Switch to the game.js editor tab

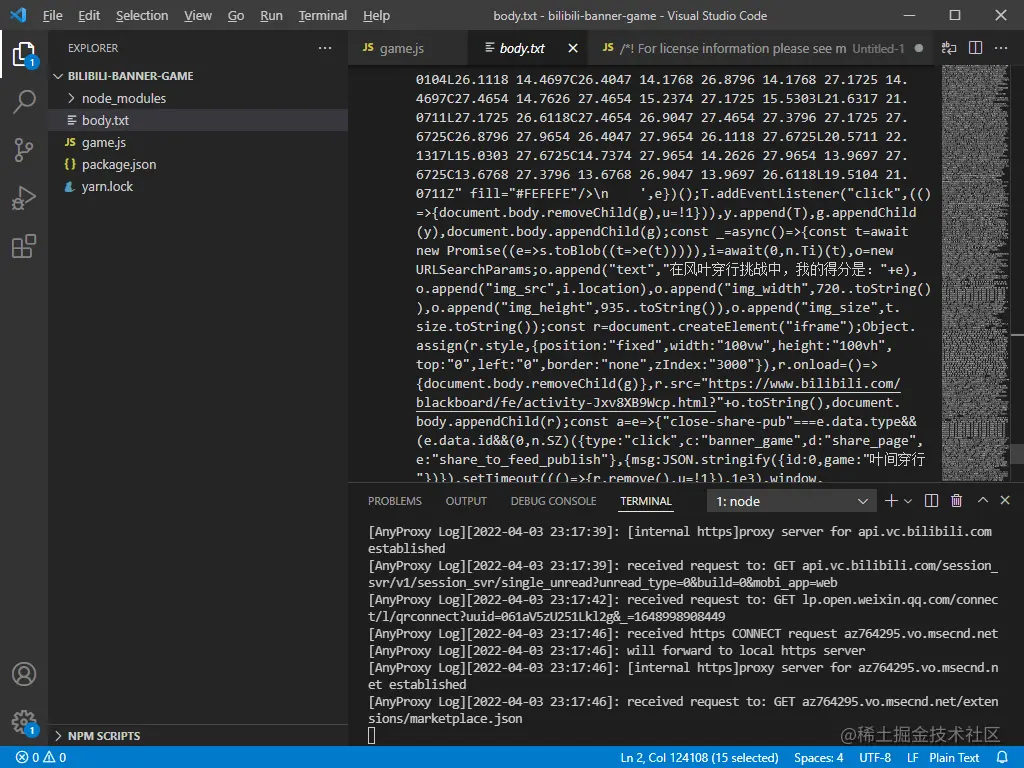pyautogui.click(x=408, y=48)
